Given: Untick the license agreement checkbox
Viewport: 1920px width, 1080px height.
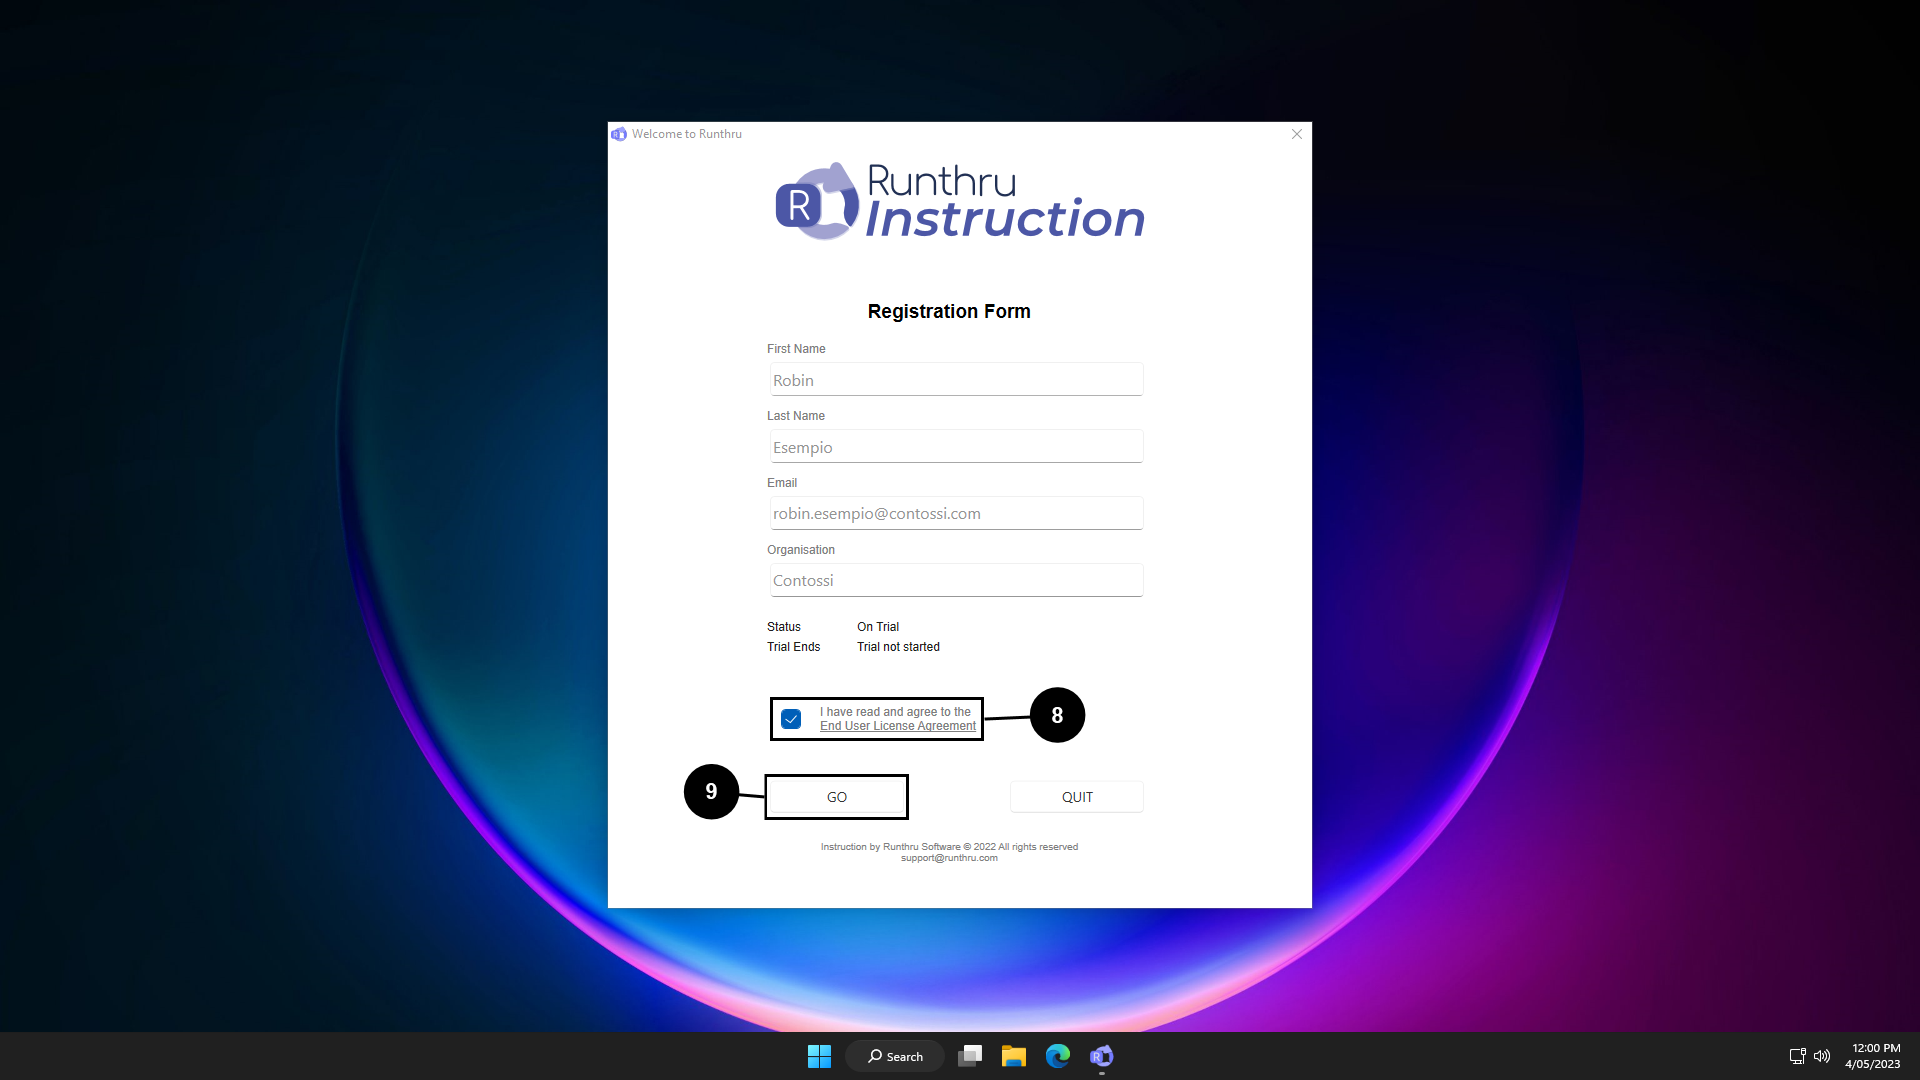Looking at the screenshot, I should pos(791,719).
